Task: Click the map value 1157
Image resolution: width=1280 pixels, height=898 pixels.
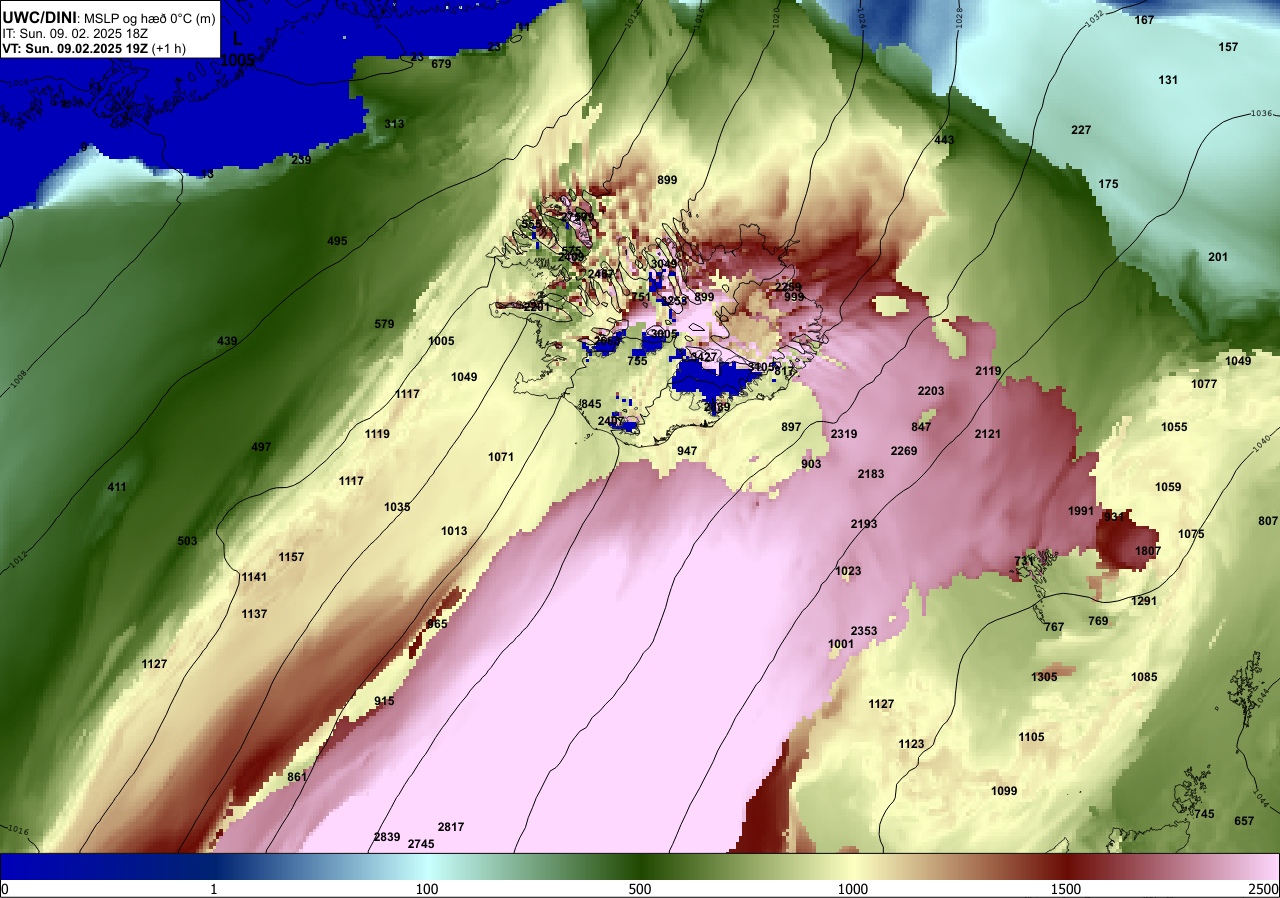Action: [x=291, y=557]
